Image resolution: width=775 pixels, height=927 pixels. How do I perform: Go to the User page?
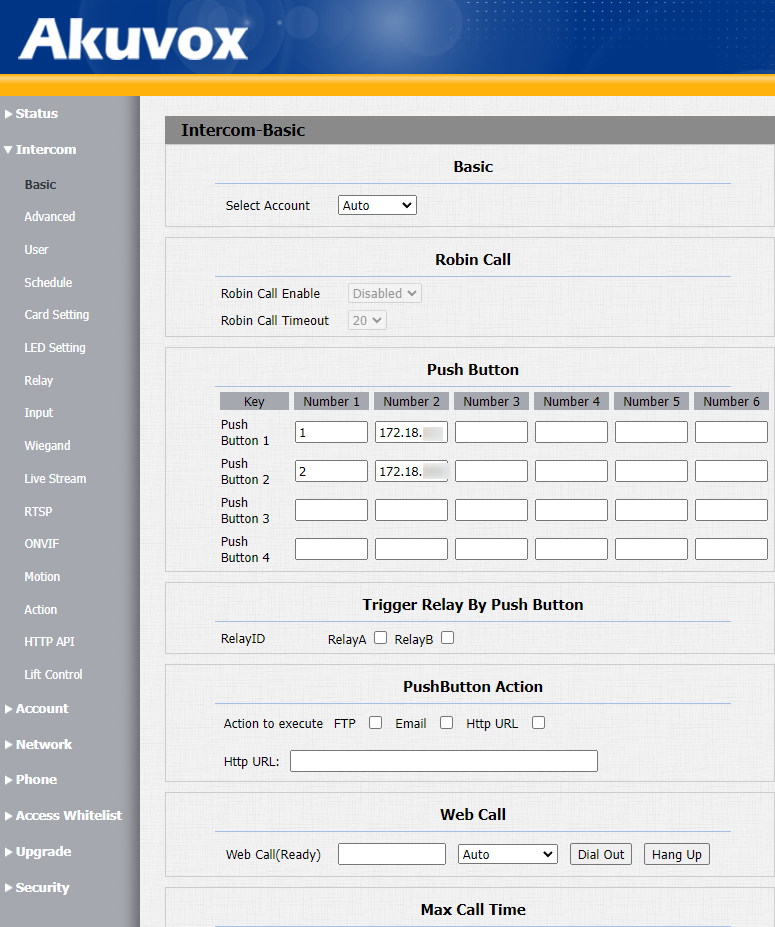(x=36, y=249)
